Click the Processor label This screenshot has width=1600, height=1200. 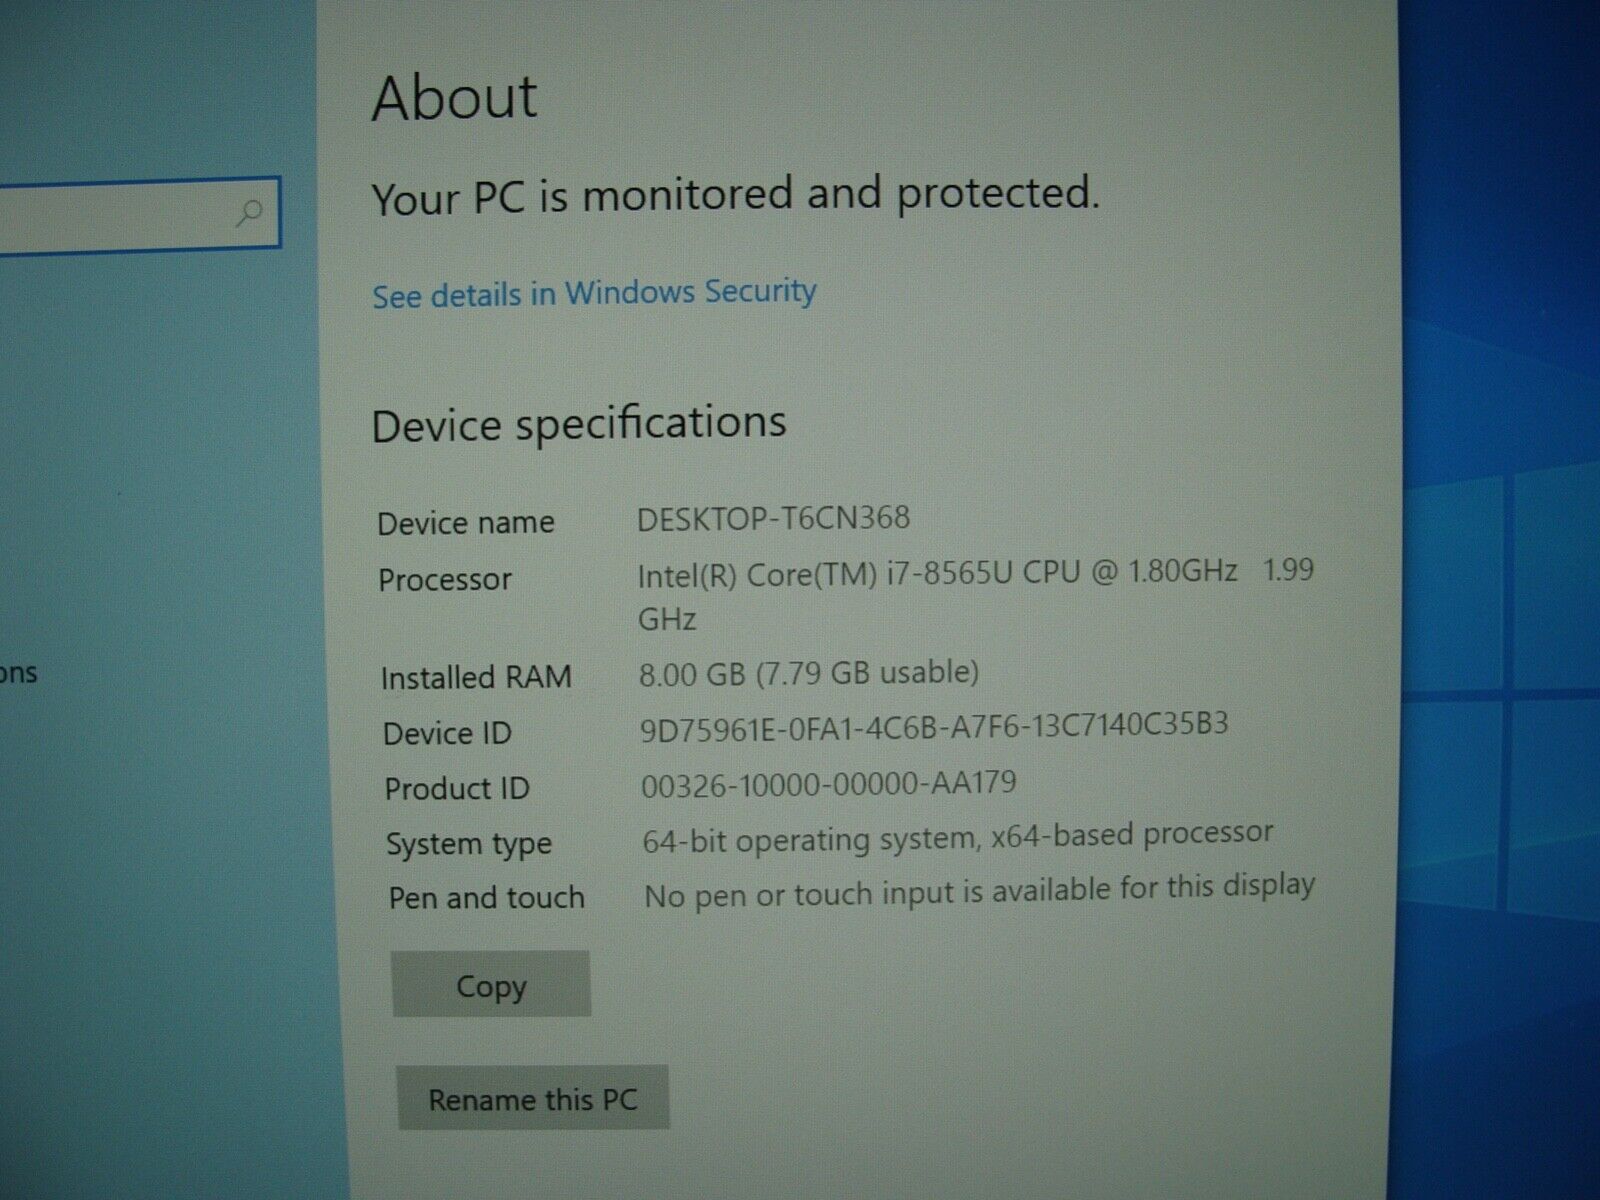coord(445,579)
